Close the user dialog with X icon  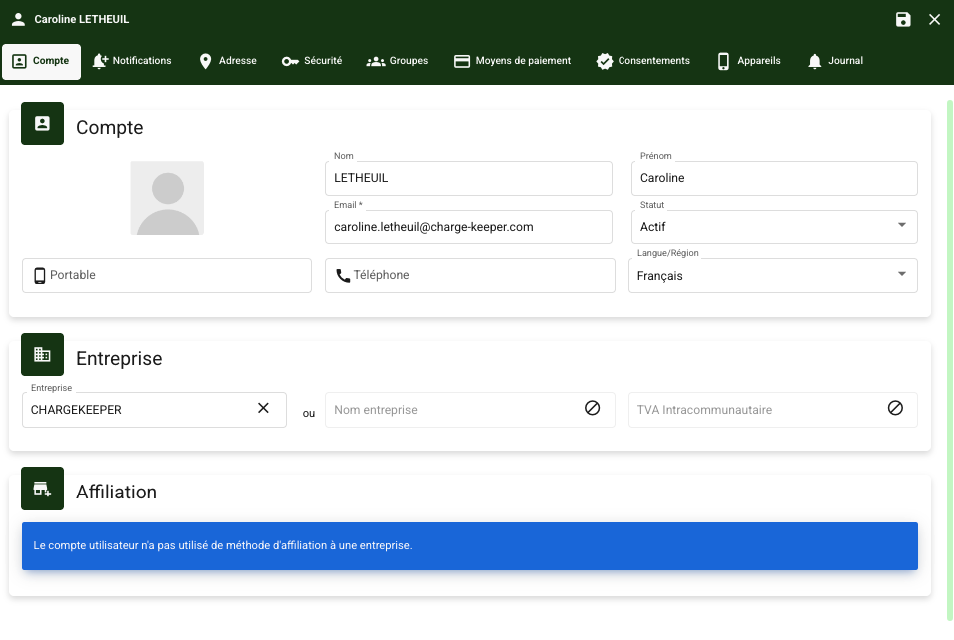coord(935,19)
